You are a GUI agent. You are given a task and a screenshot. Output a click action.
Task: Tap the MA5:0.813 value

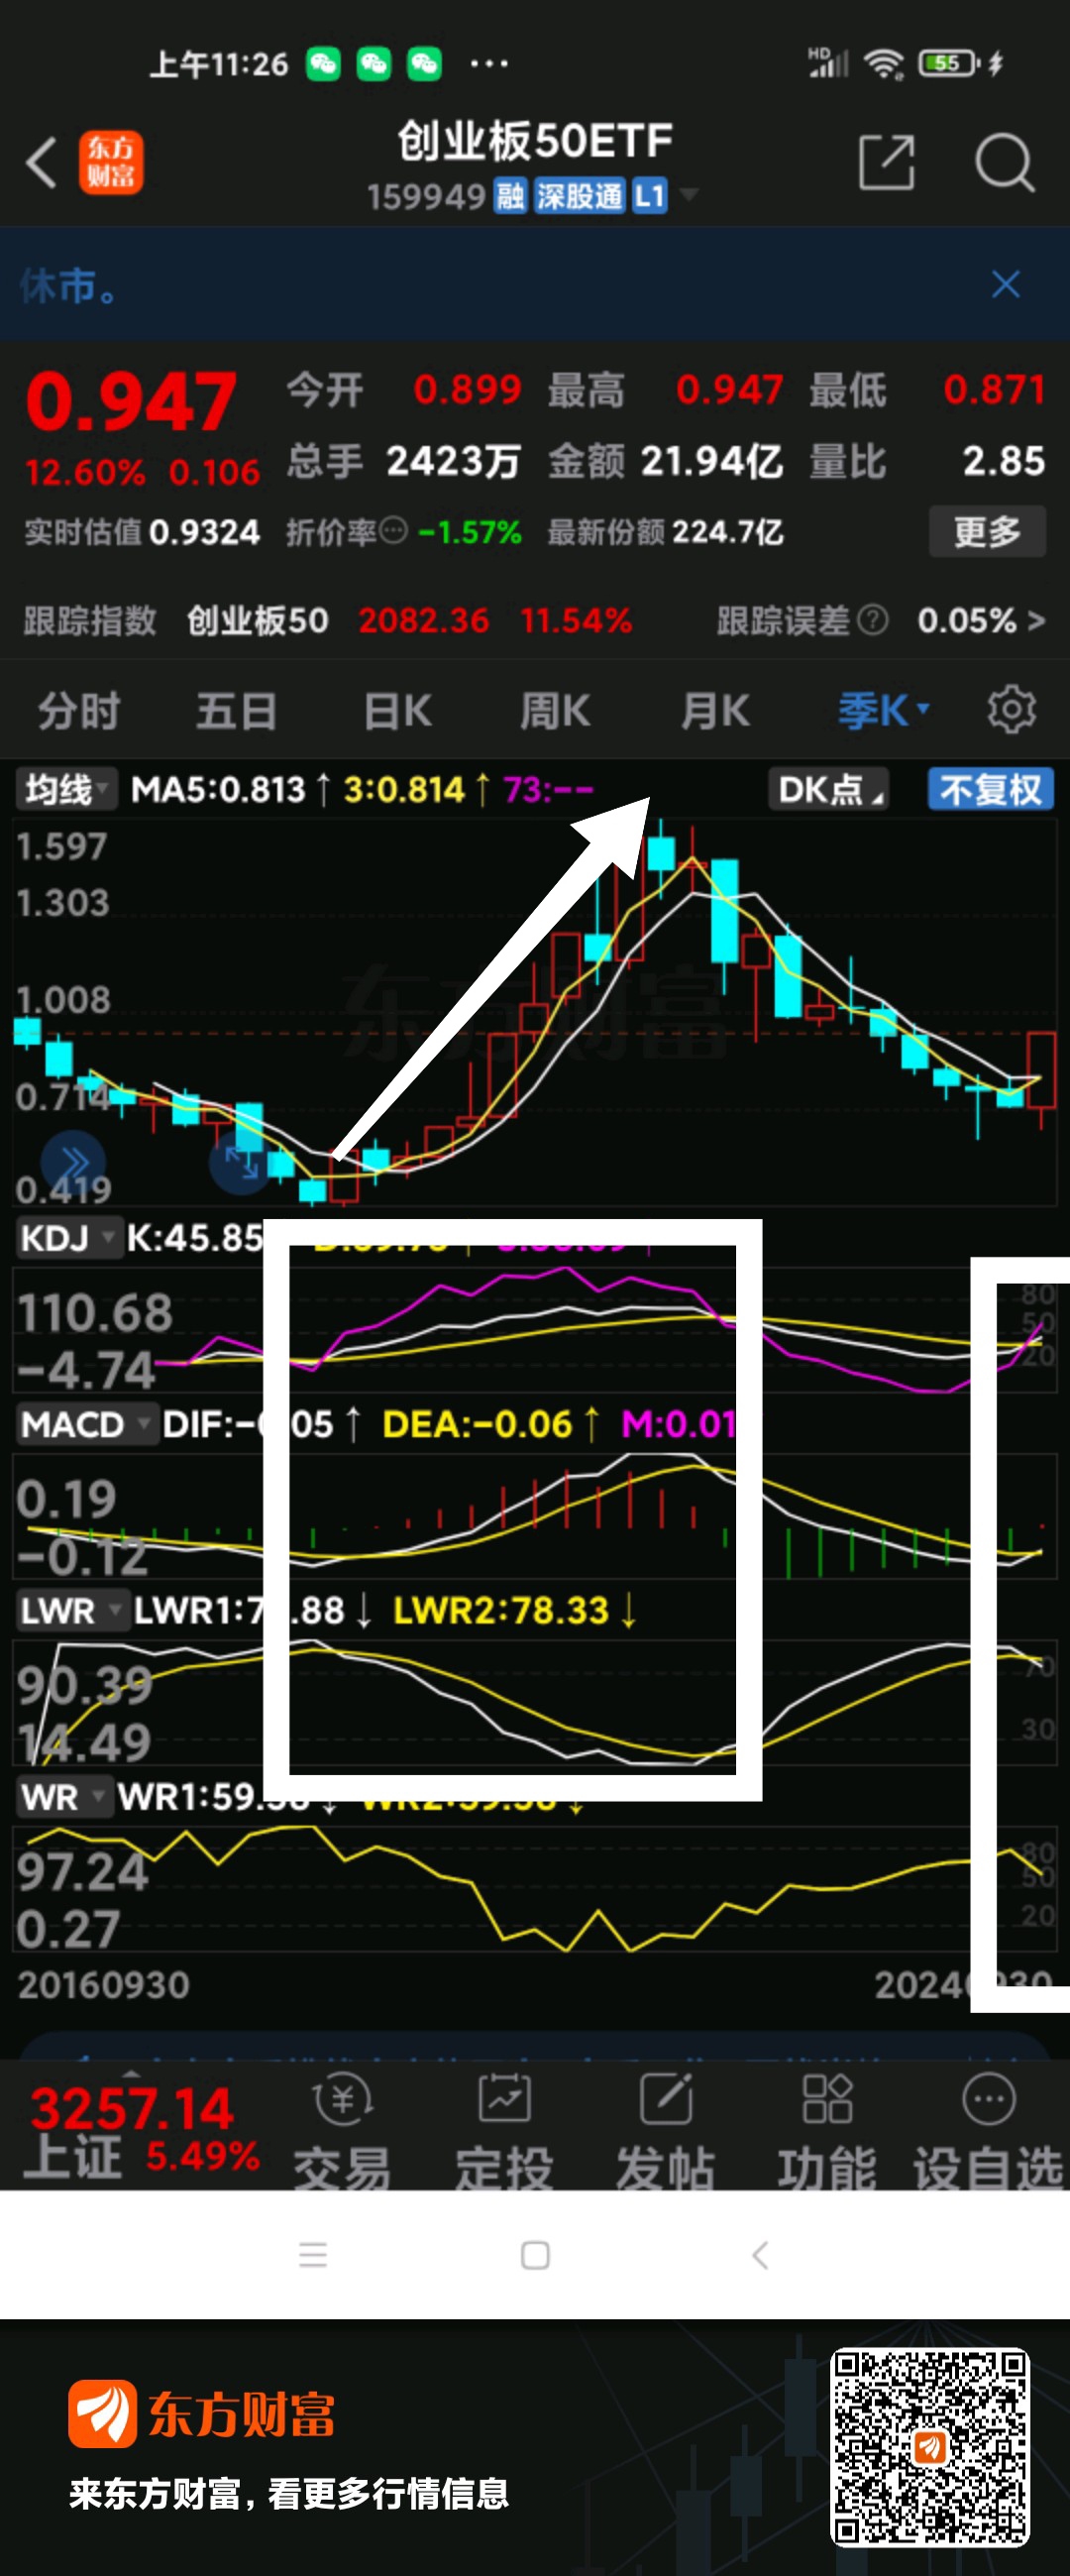pos(218,789)
